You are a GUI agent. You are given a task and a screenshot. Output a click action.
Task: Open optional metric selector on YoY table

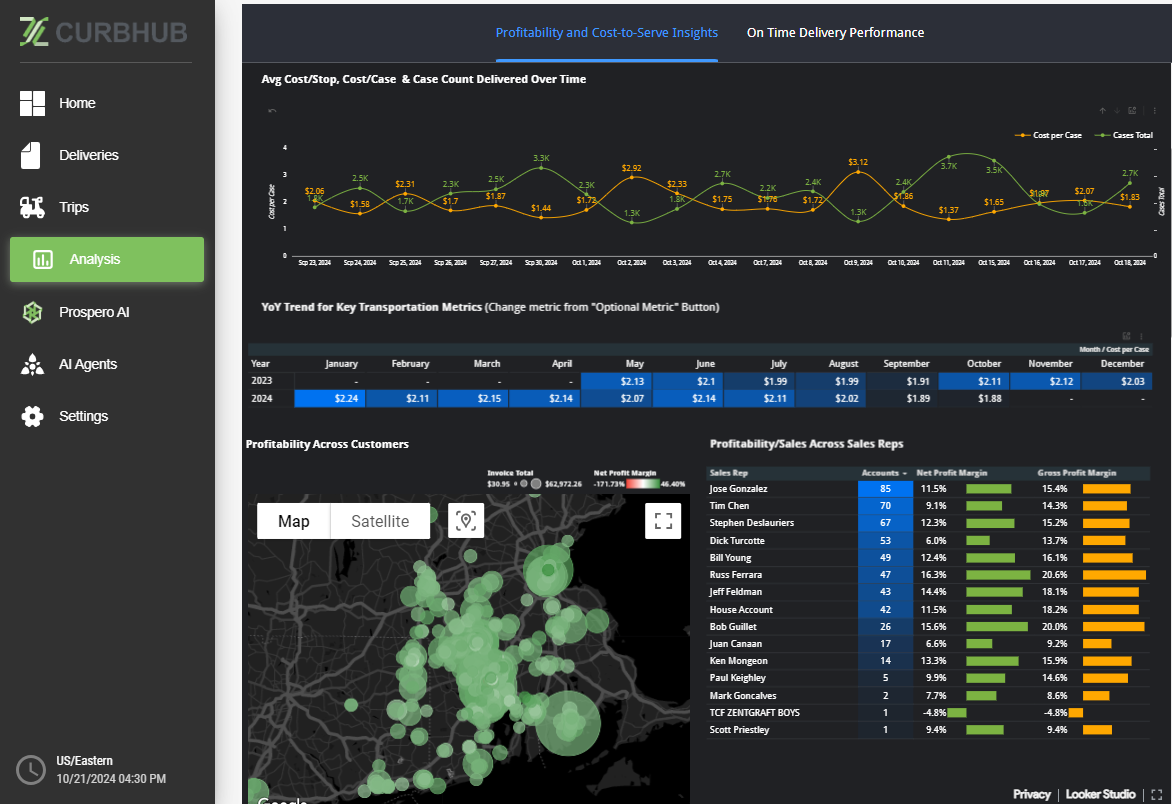tap(1126, 336)
